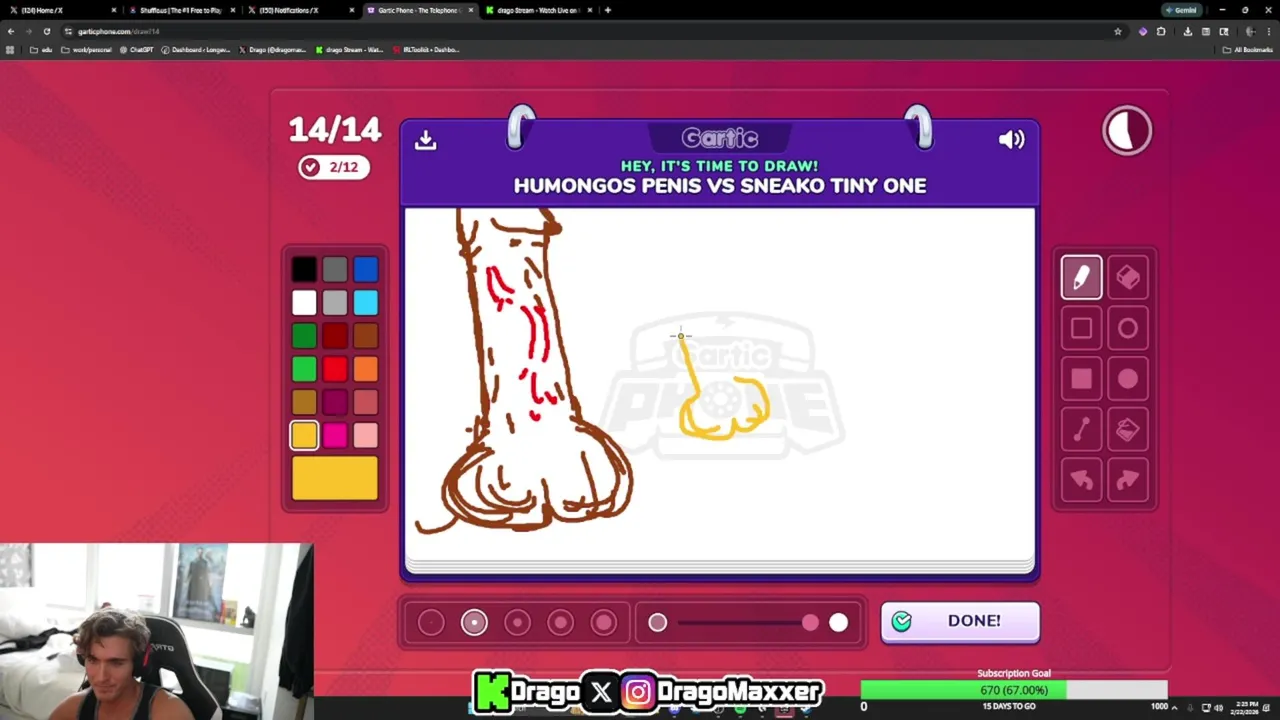This screenshot has width=1280, height=720.
Task: Select the filled rectangle tool
Action: pos(1081,379)
